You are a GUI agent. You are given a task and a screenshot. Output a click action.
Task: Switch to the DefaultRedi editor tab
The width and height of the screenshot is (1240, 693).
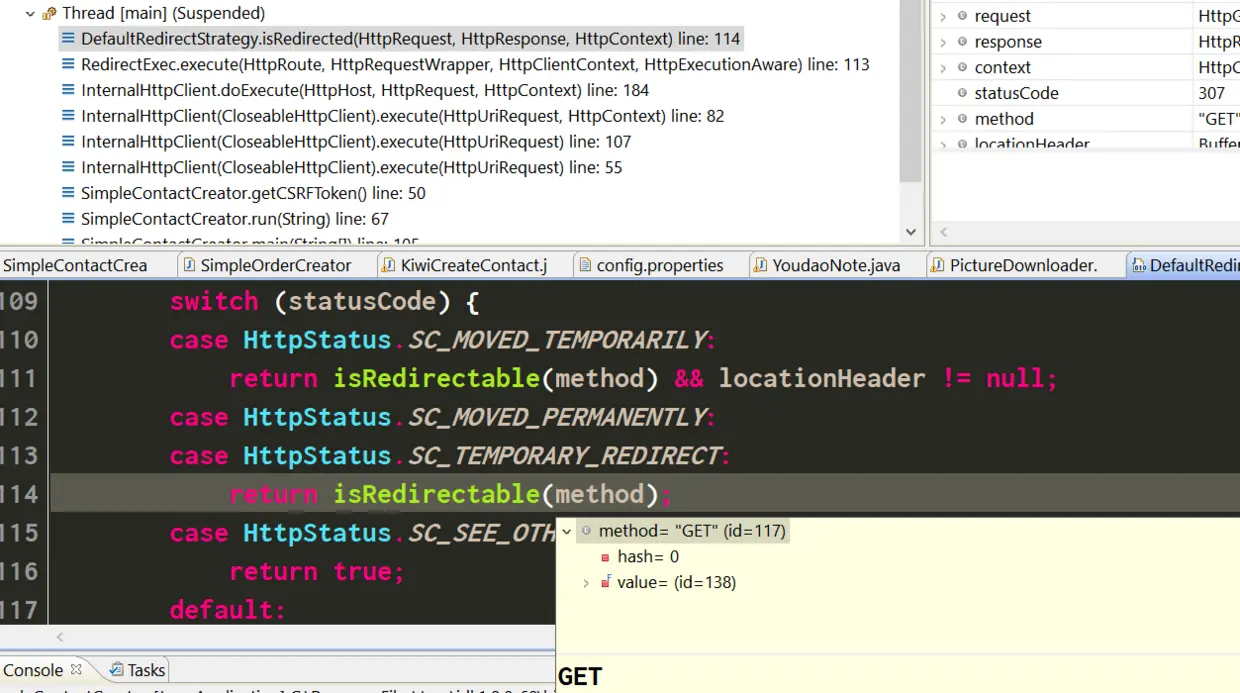(1183, 265)
